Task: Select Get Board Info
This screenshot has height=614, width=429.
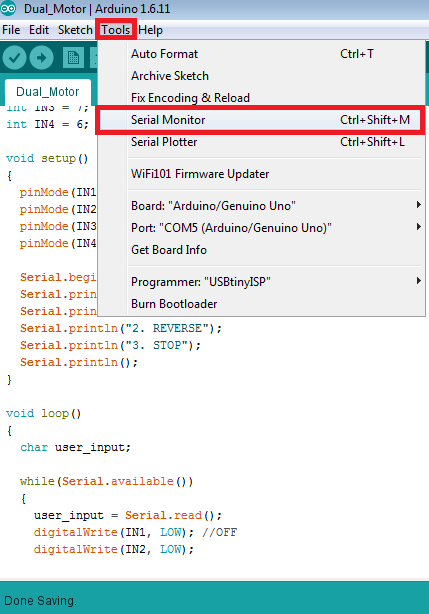Action: pos(261,249)
